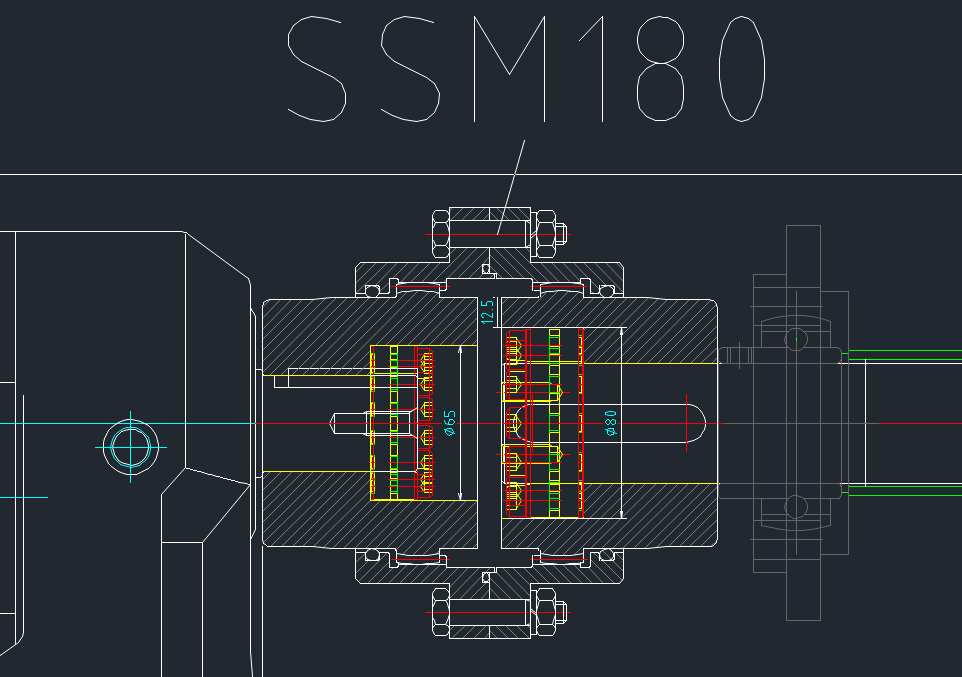Select the SSM180 text label
The height and width of the screenshot is (677, 962).
coord(526,69)
